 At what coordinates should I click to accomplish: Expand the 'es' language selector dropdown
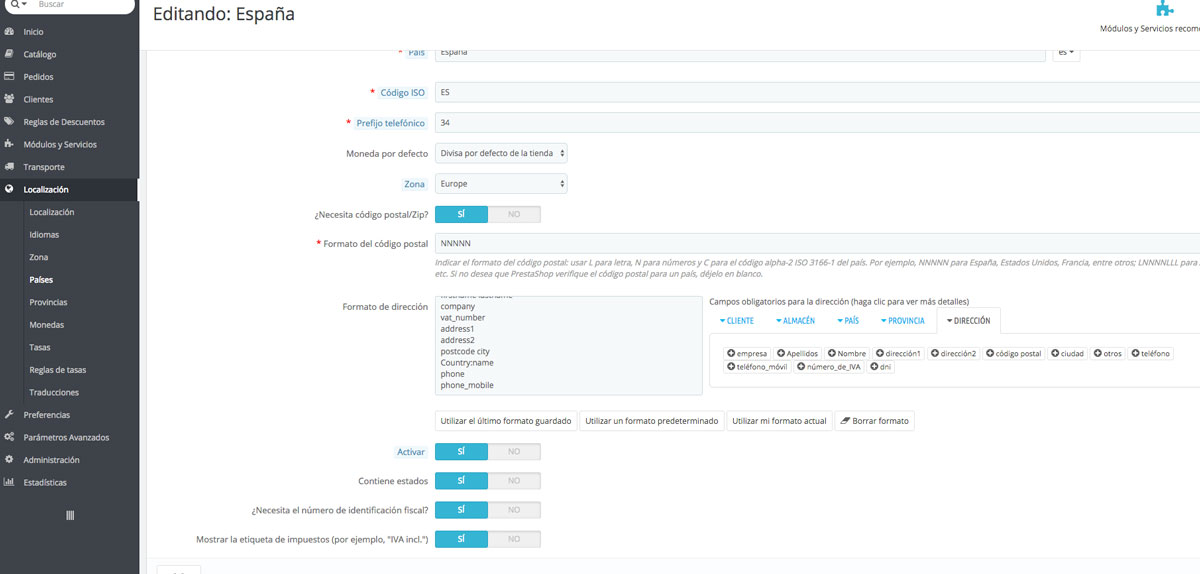click(1066, 52)
